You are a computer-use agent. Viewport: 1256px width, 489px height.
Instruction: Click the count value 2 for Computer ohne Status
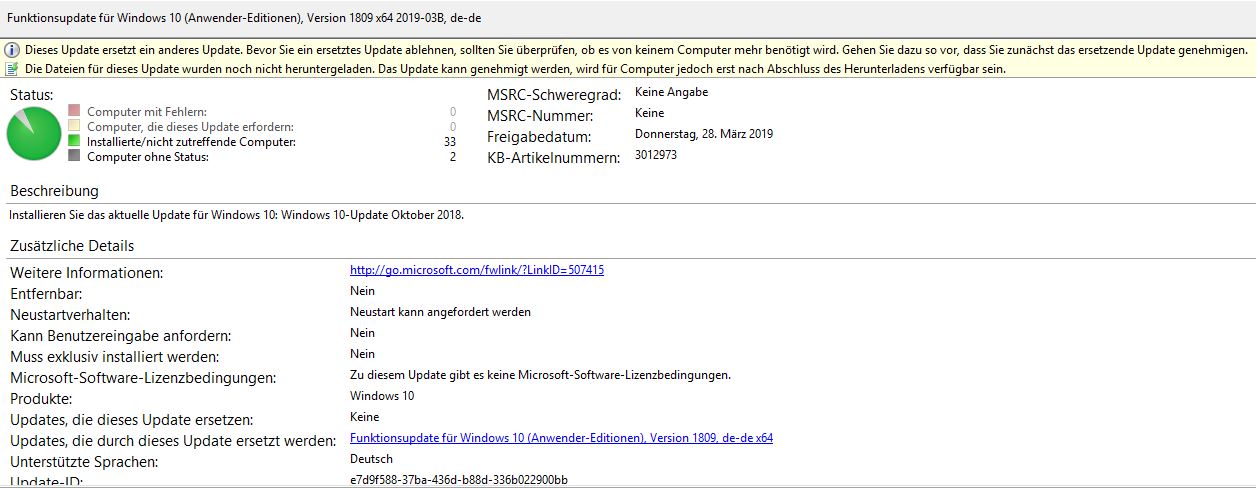tap(453, 157)
